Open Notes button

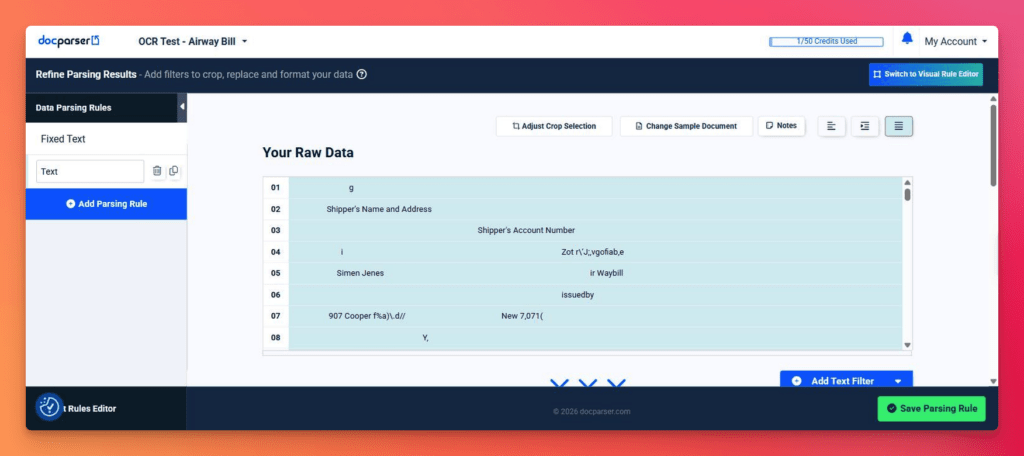pos(781,125)
